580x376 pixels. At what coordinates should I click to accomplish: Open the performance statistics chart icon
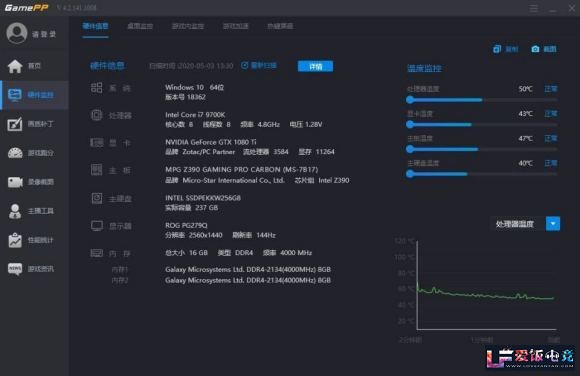(15, 240)
